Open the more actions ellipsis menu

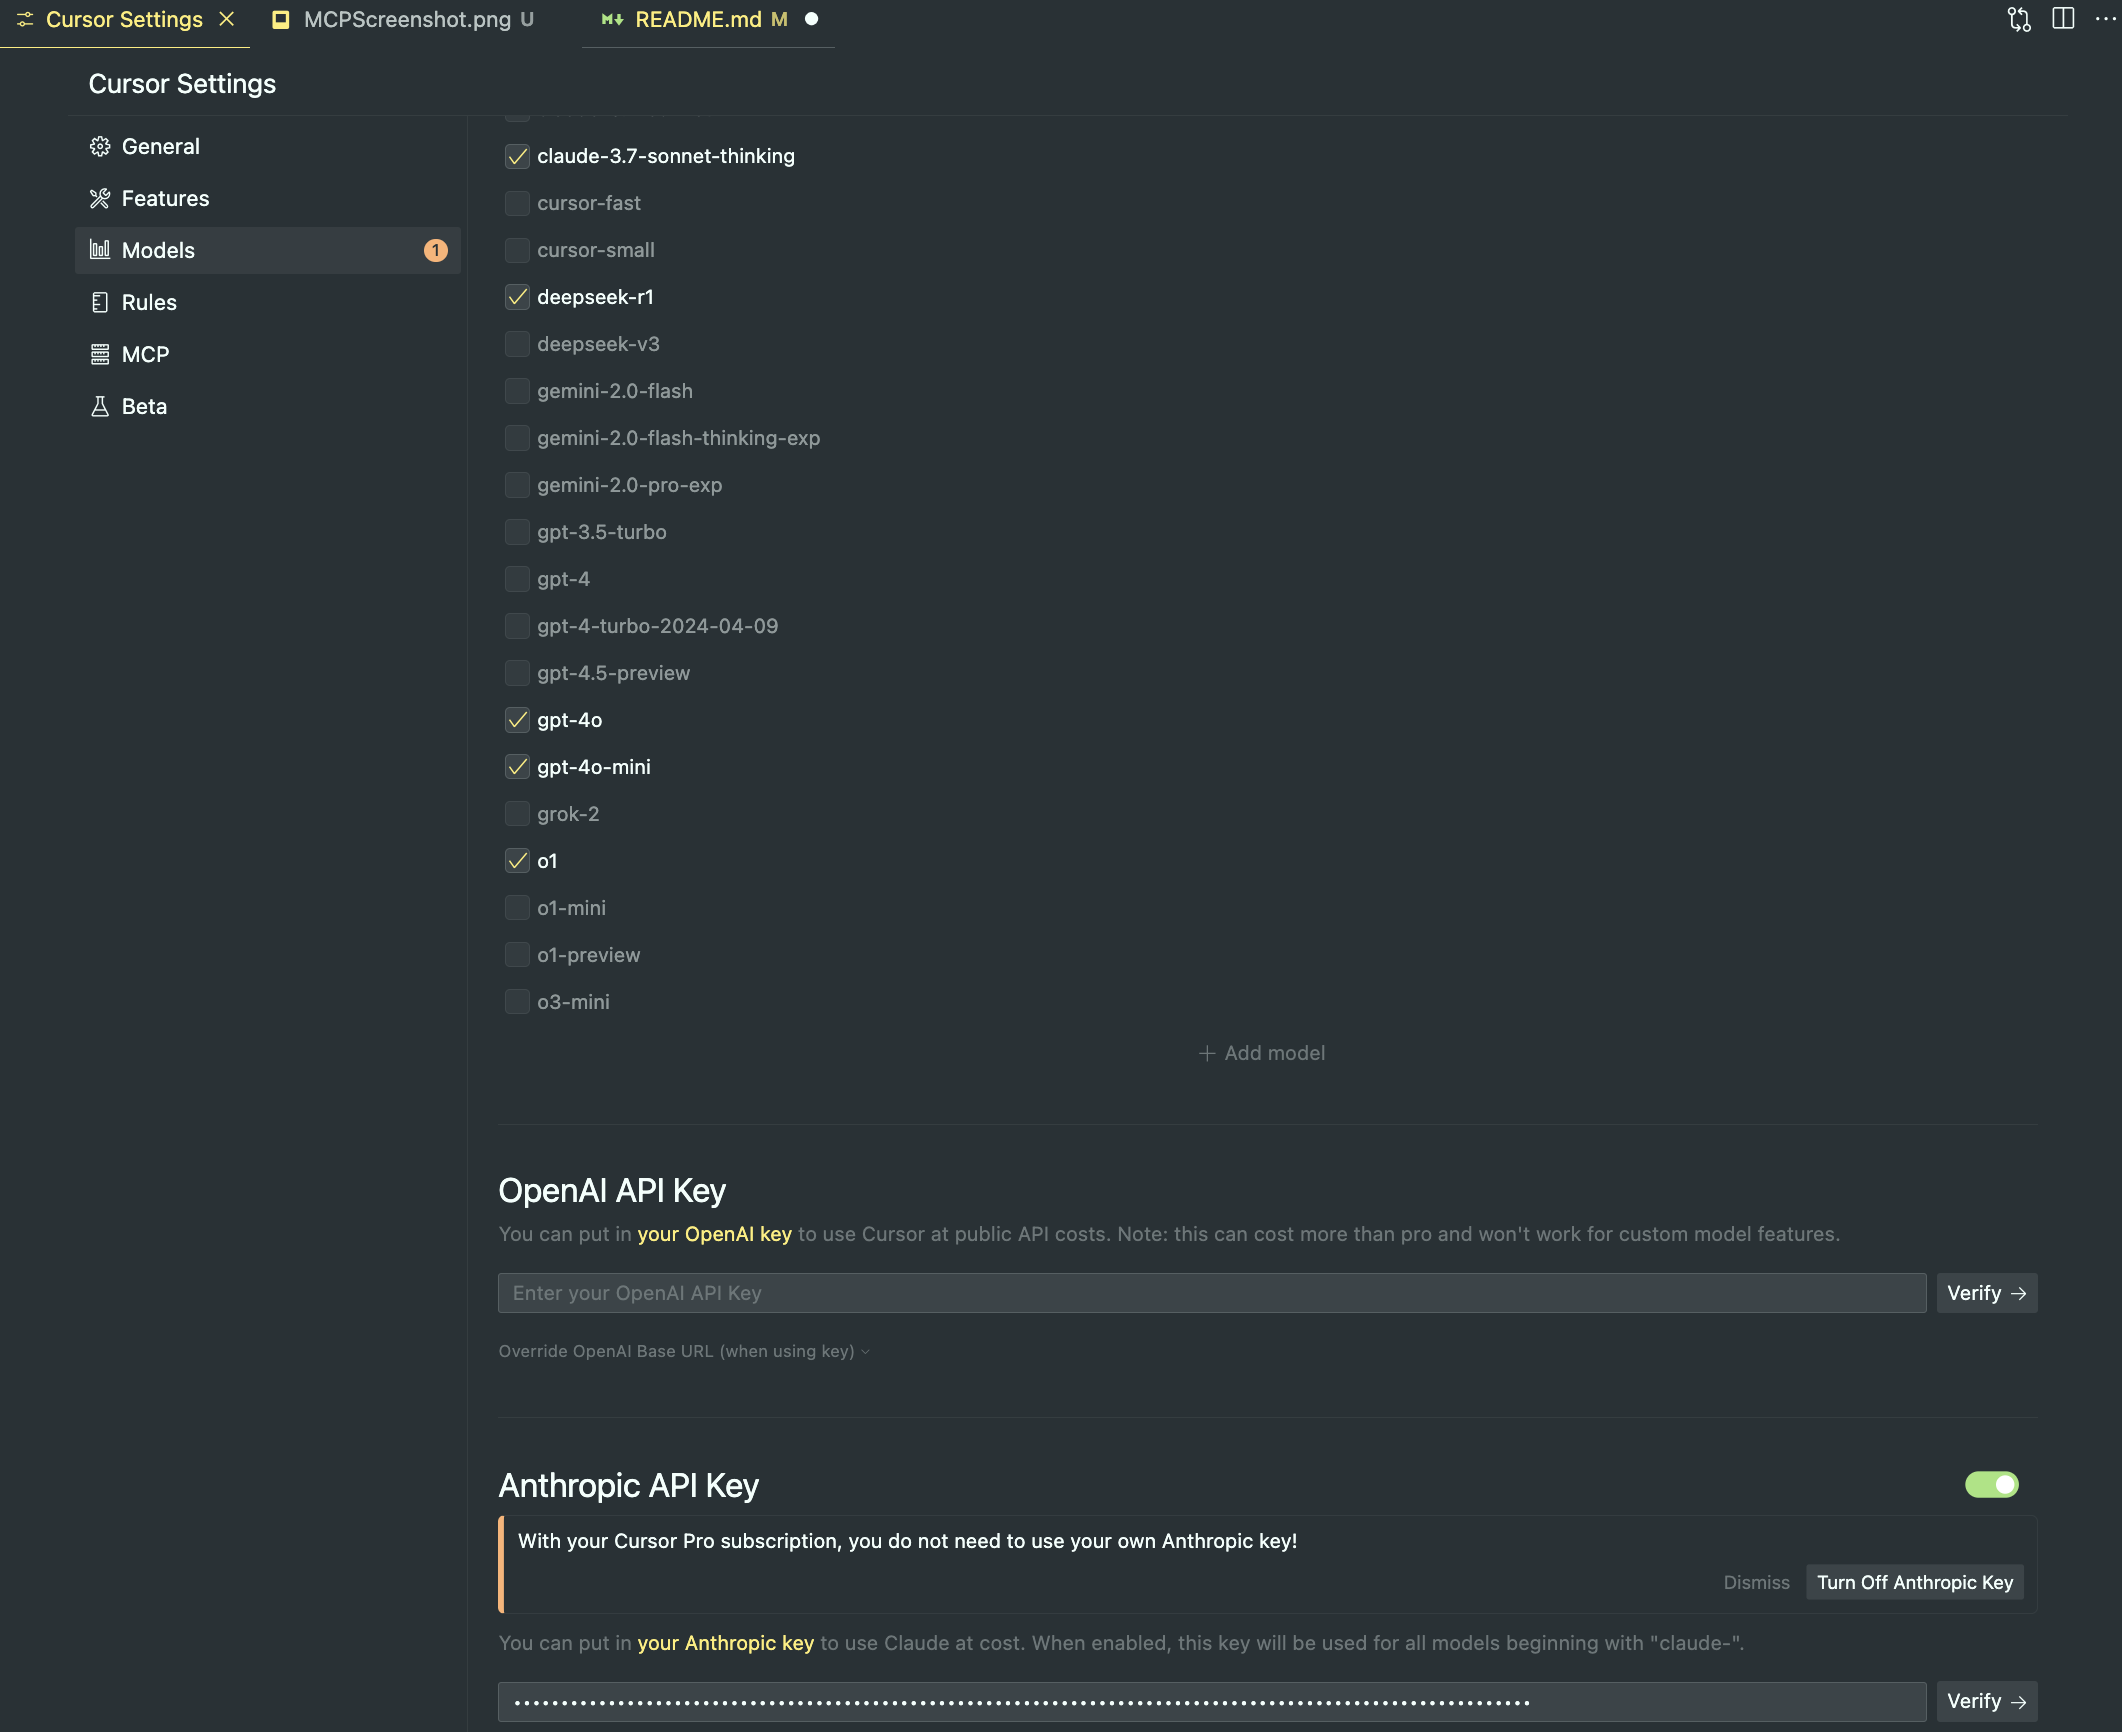pos(2105,19)
